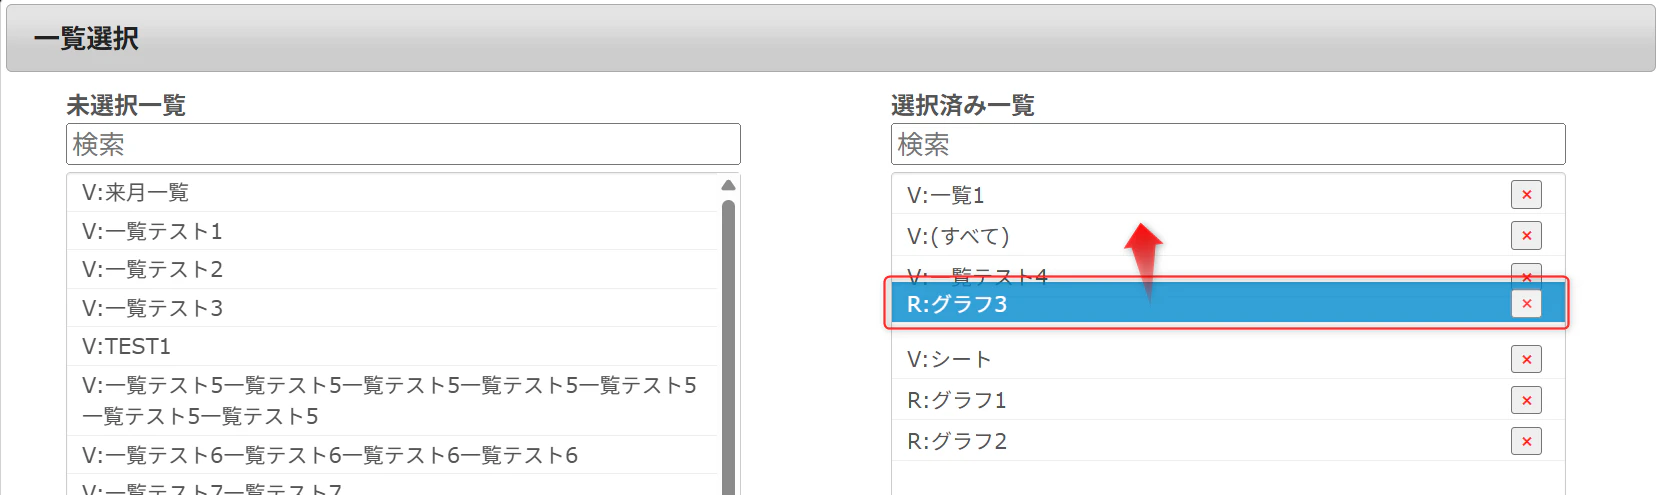Select the V:TEST1 item
The image size is (1659, 495).
click(394, 346)
